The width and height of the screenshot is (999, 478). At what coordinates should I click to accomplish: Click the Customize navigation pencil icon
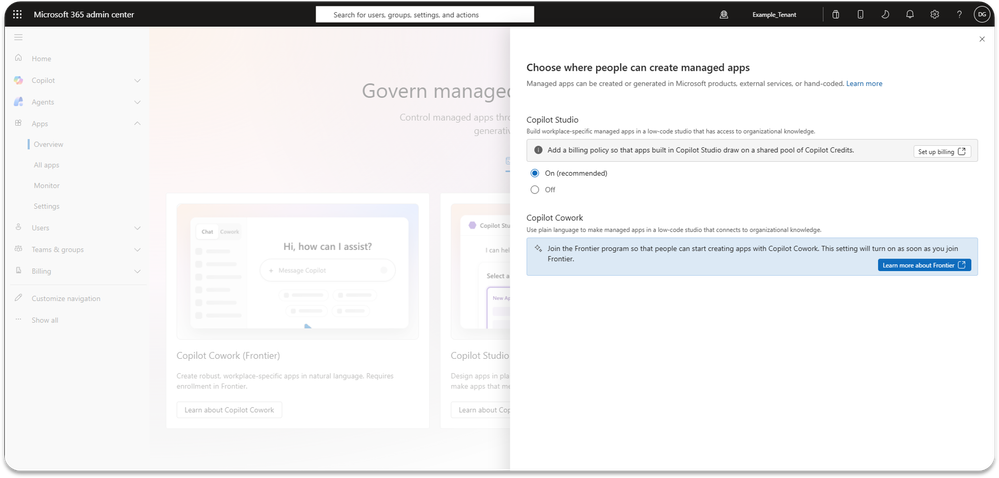[18, 298]
